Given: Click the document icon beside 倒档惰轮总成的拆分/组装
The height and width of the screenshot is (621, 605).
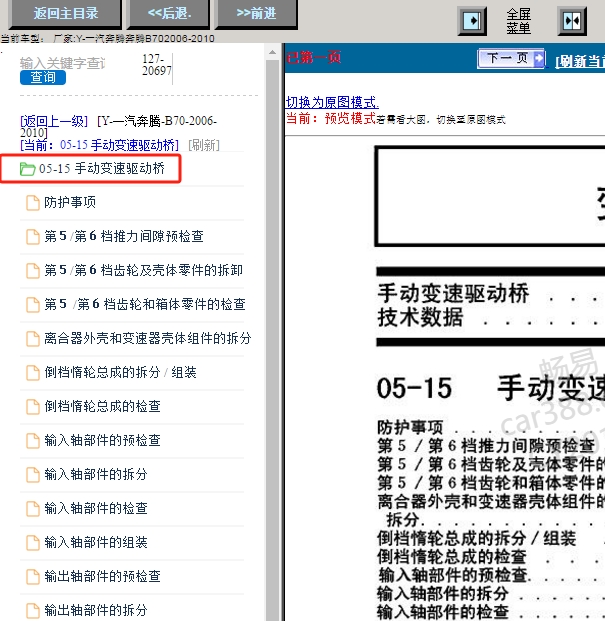Looking at the screenshot, I should pos(33,373).
